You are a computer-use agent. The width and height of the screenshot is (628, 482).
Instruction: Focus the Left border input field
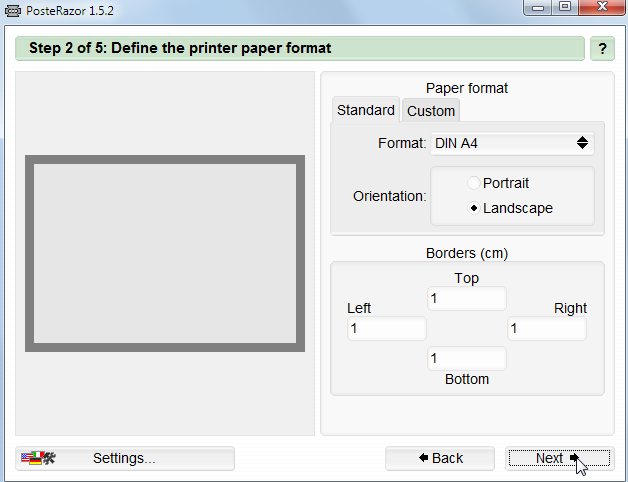[x=386, y=328]
